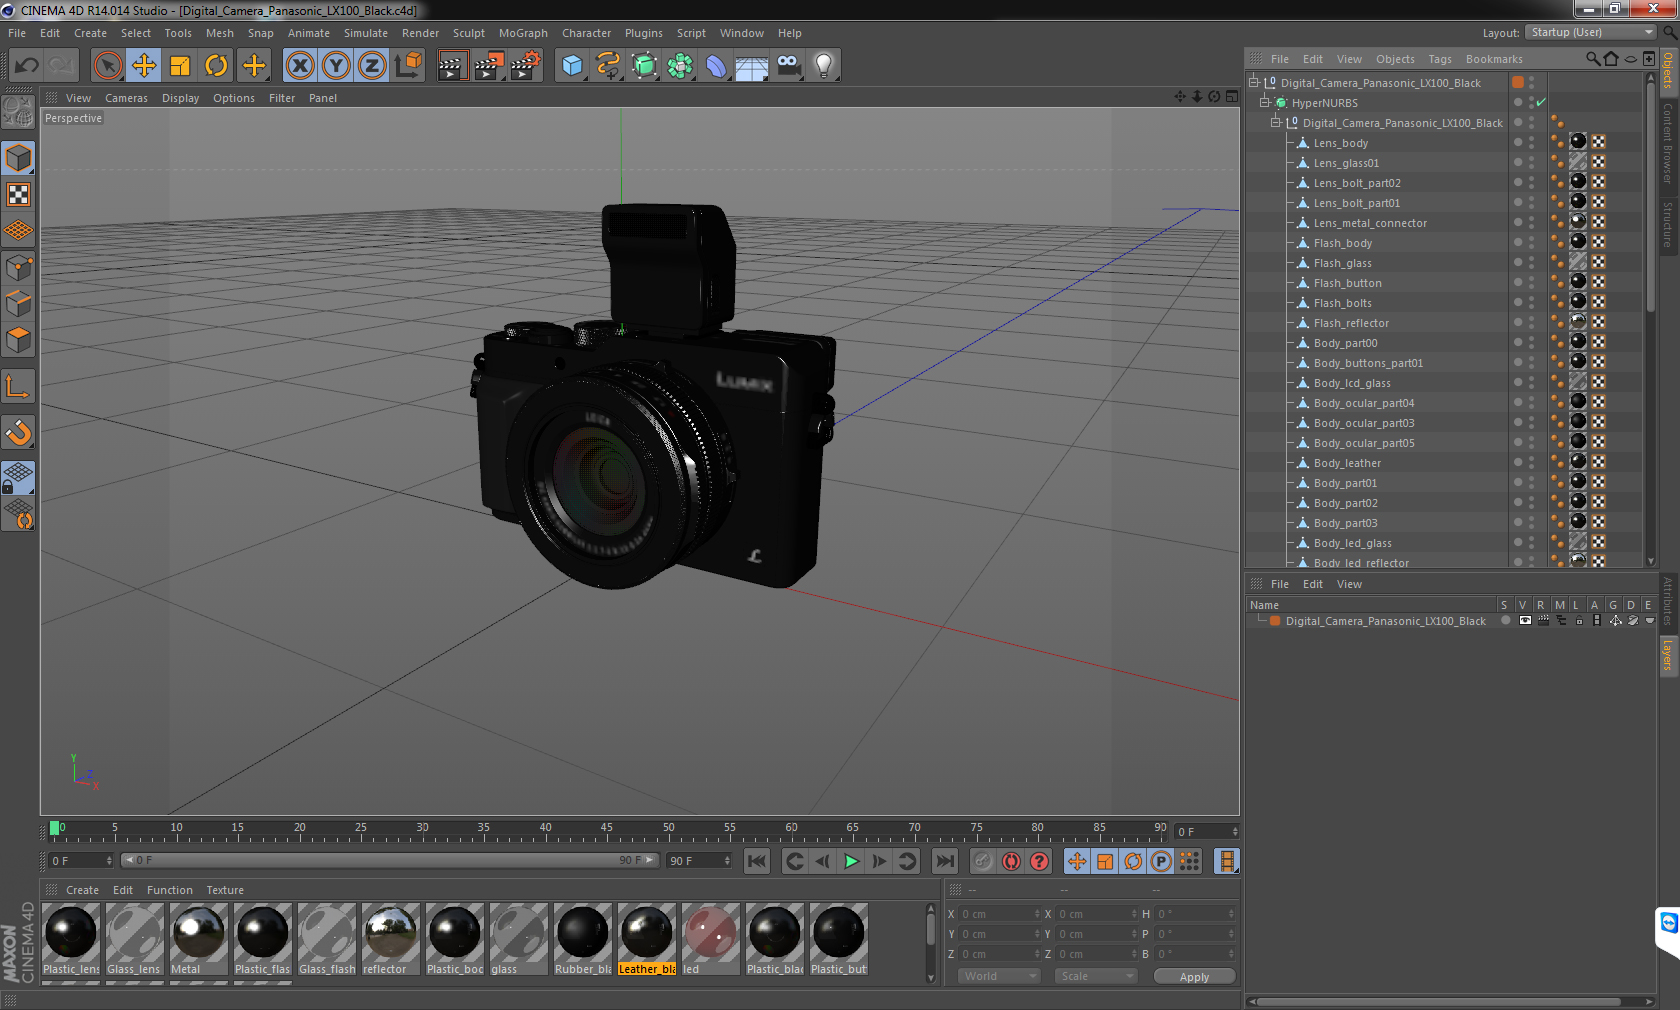This screenshot has width=1680, height=1010.
Task: Toggle autokeying button
Action: [x=1012, y=861]
